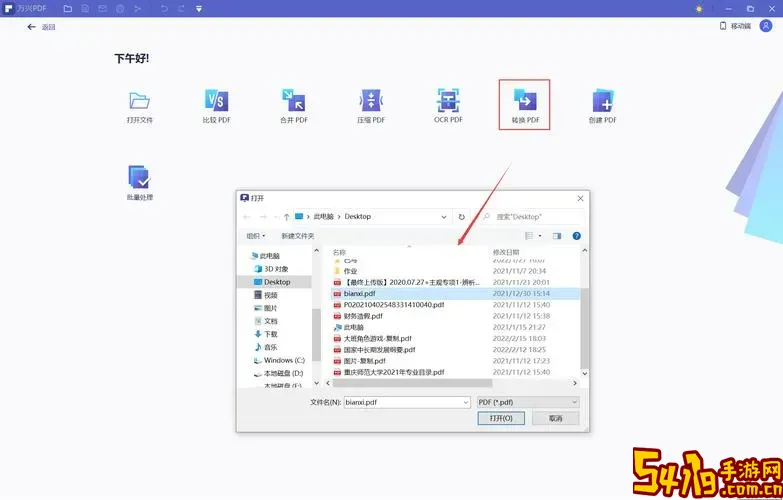The image size is (783, 500).
Task: Click the 新建文件夹 button
Action: point(298,236)
